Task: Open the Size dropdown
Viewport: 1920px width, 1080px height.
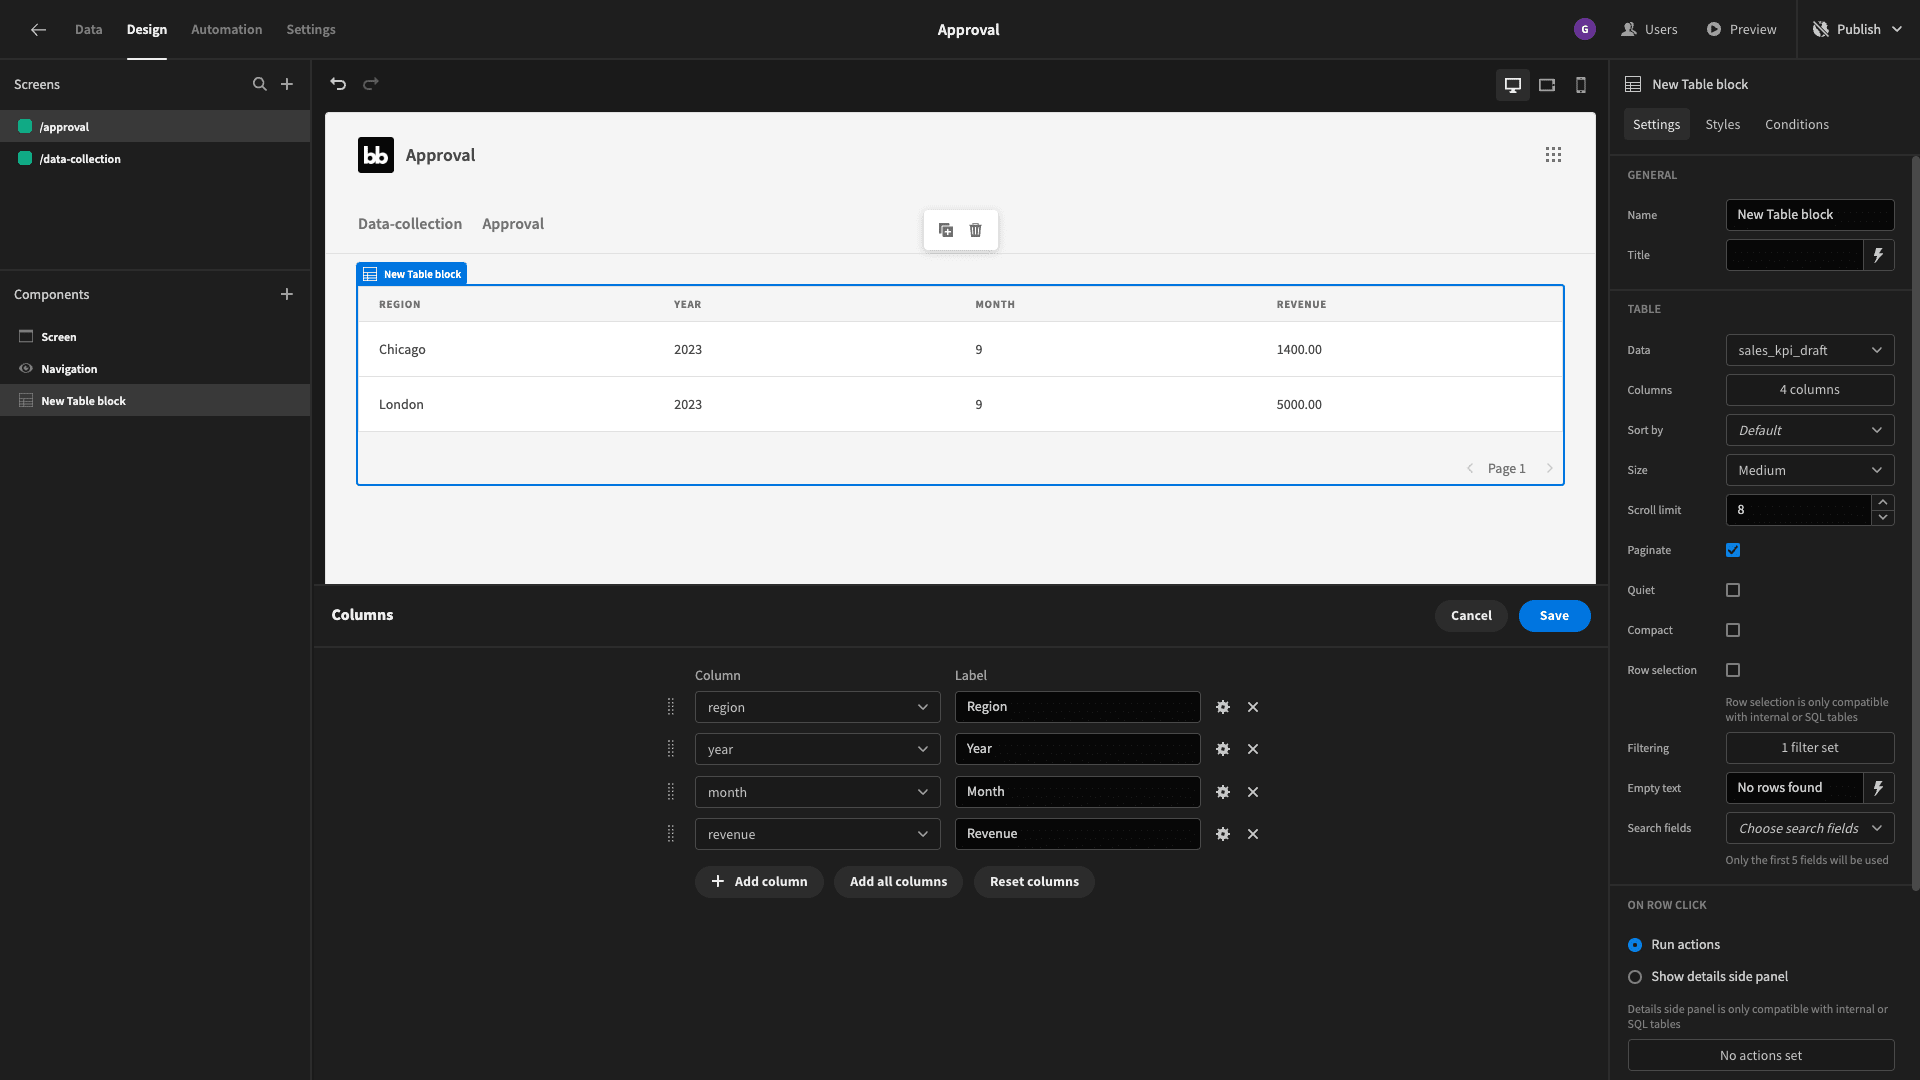Action: click(x=1810, y=470)
